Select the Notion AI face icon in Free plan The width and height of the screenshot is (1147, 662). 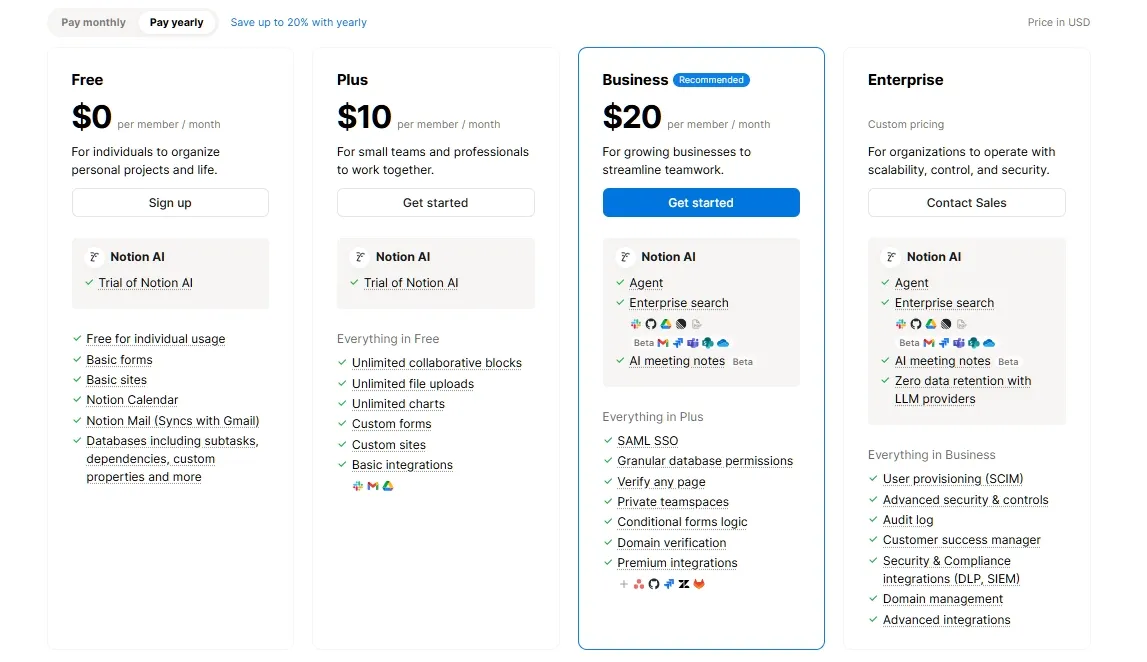point(92,256)
